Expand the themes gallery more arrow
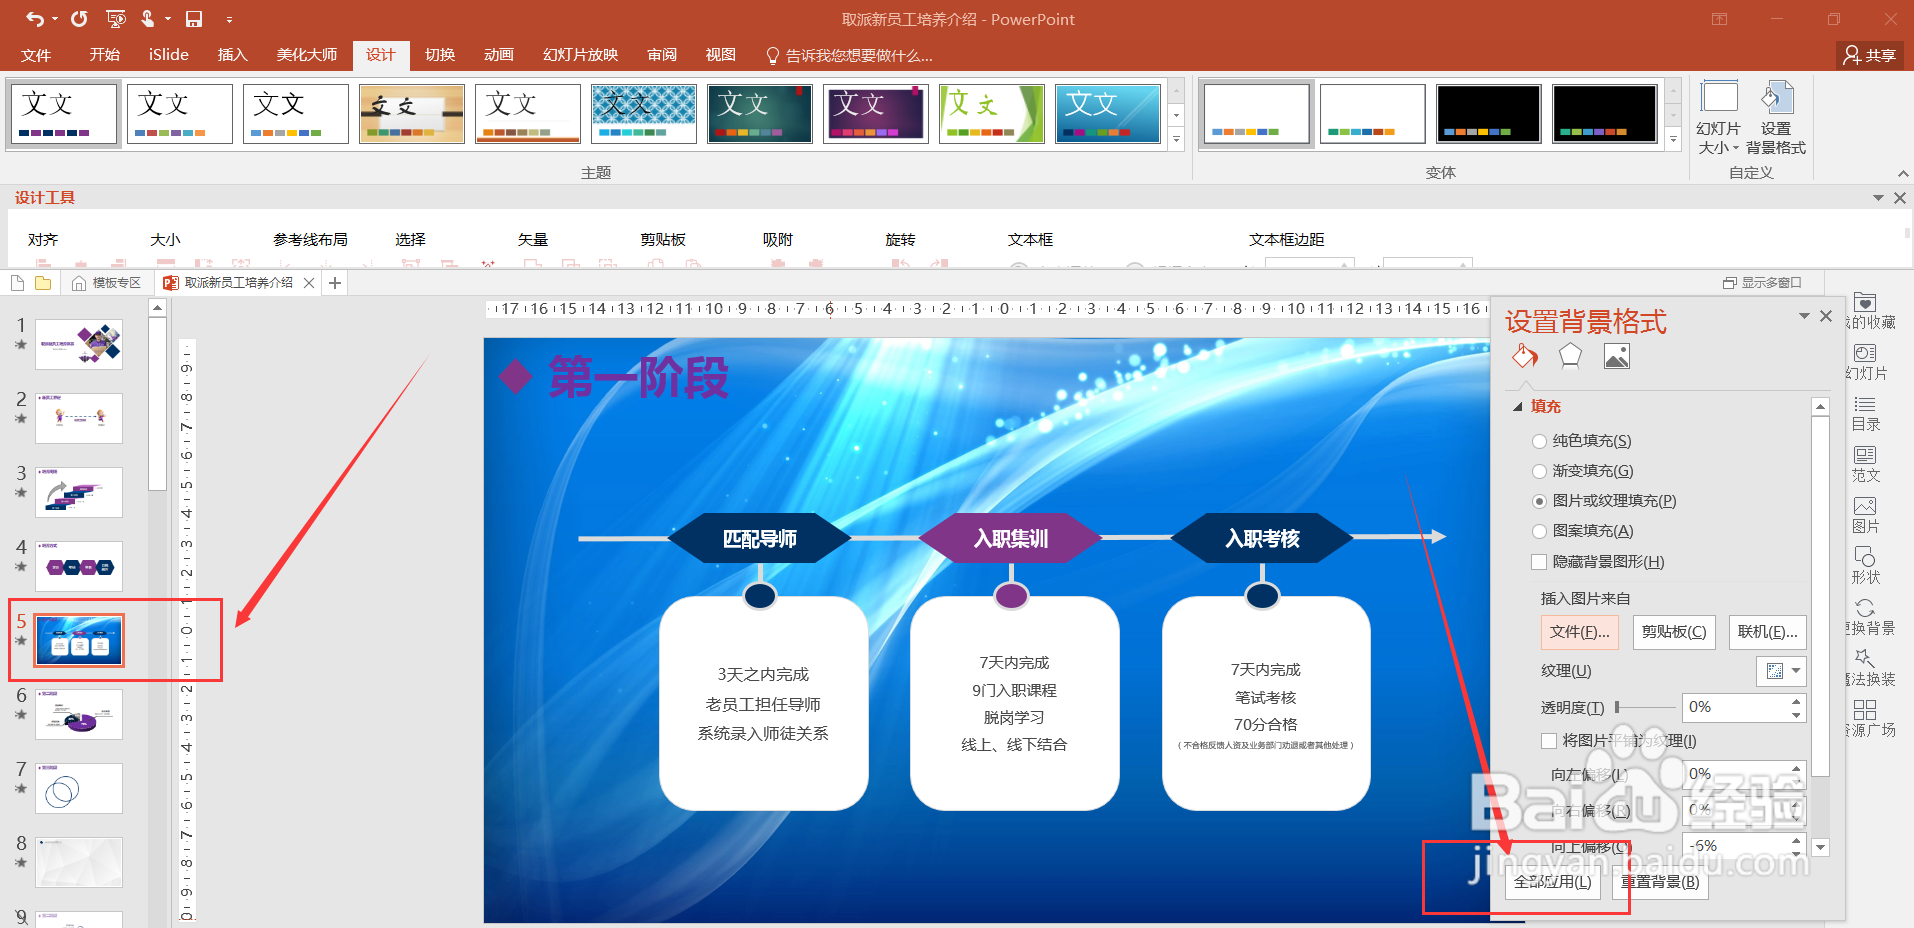 coord(1176,141)
